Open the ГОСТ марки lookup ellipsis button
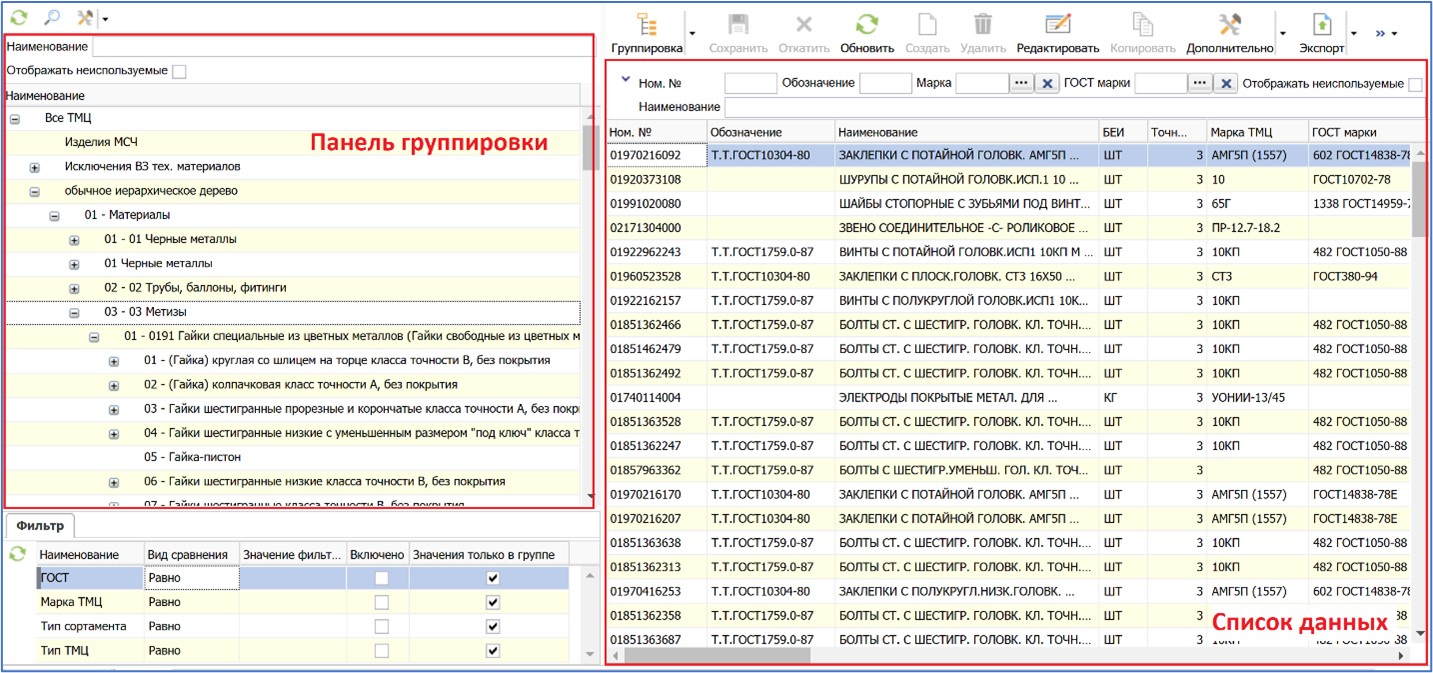This screenshot has width=1433, height=673. 1200,84
